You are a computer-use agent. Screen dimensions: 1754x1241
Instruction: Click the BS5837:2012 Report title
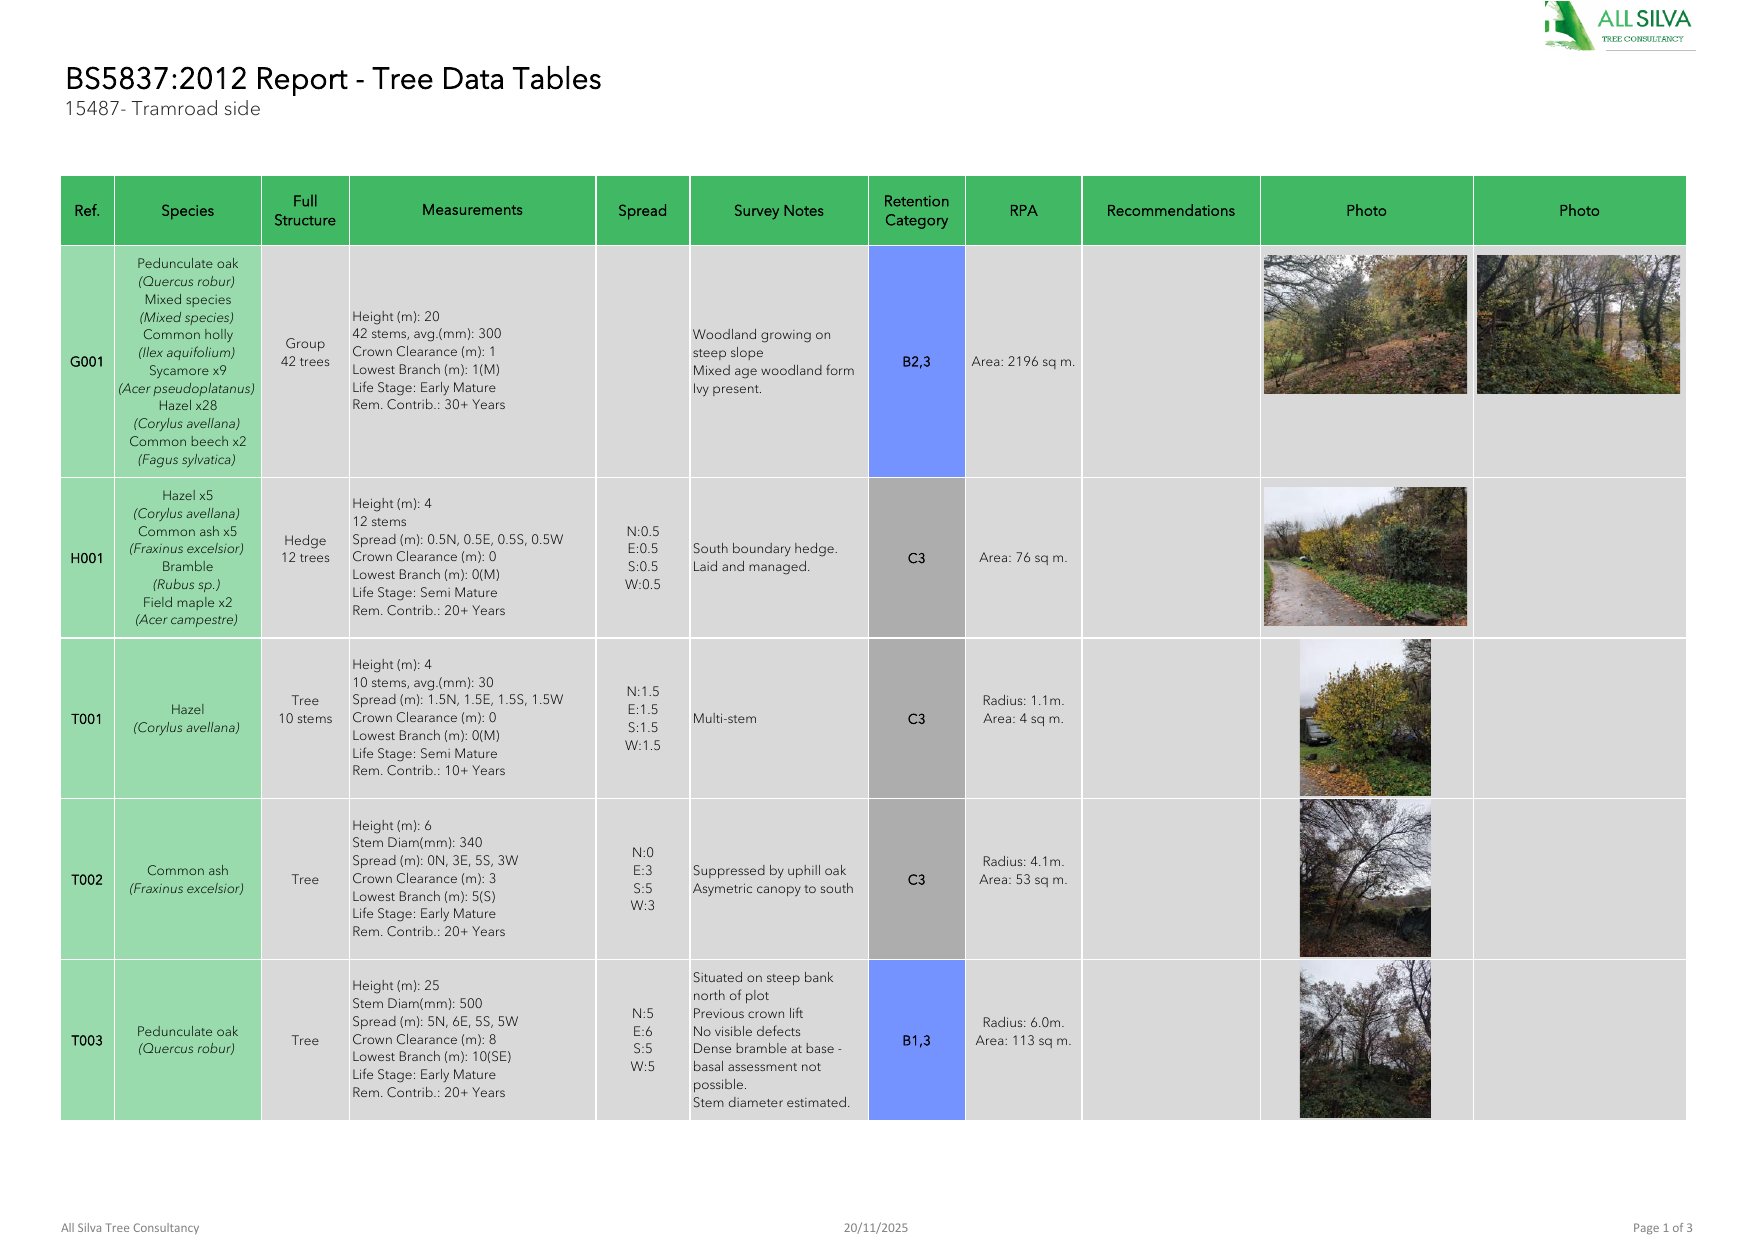point(333,79)
